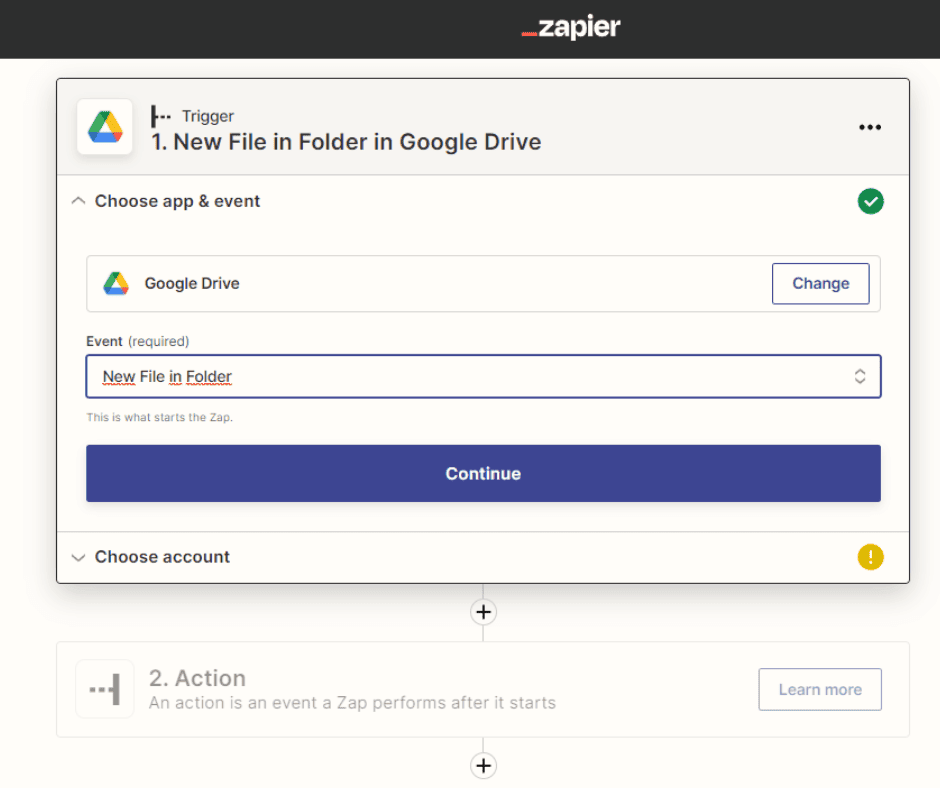940x788 pixels.
Task: Collapse the Choose app & event section
Action: 78,200
